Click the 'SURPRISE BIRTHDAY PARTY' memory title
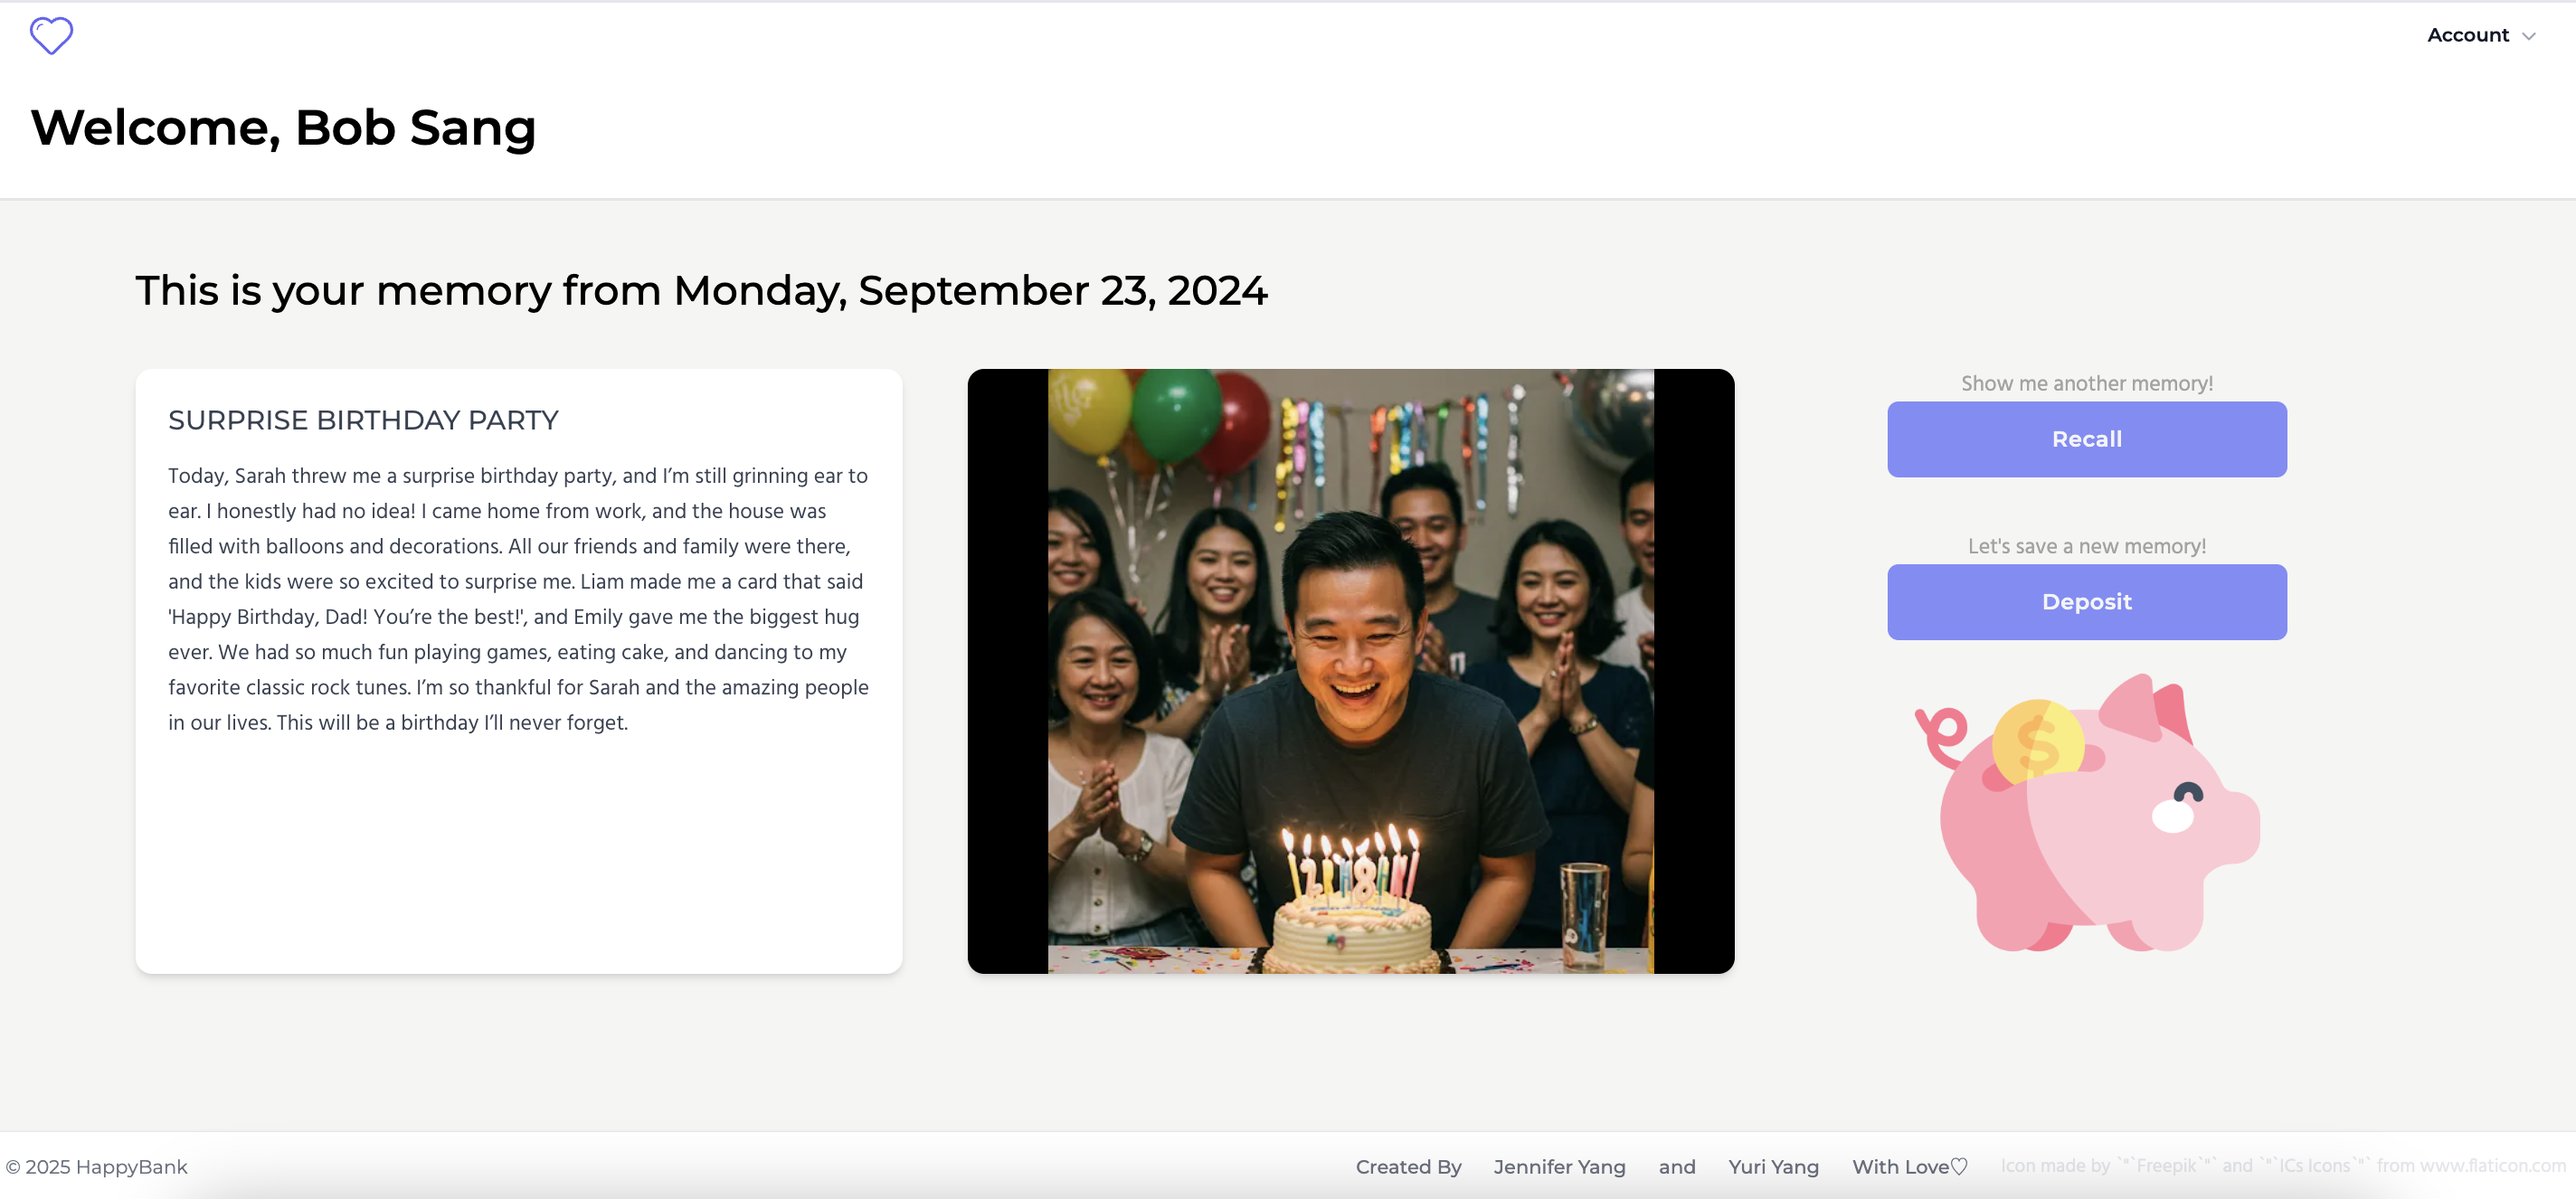The height and width of the screenshot is (1199, 2576). 363,420
